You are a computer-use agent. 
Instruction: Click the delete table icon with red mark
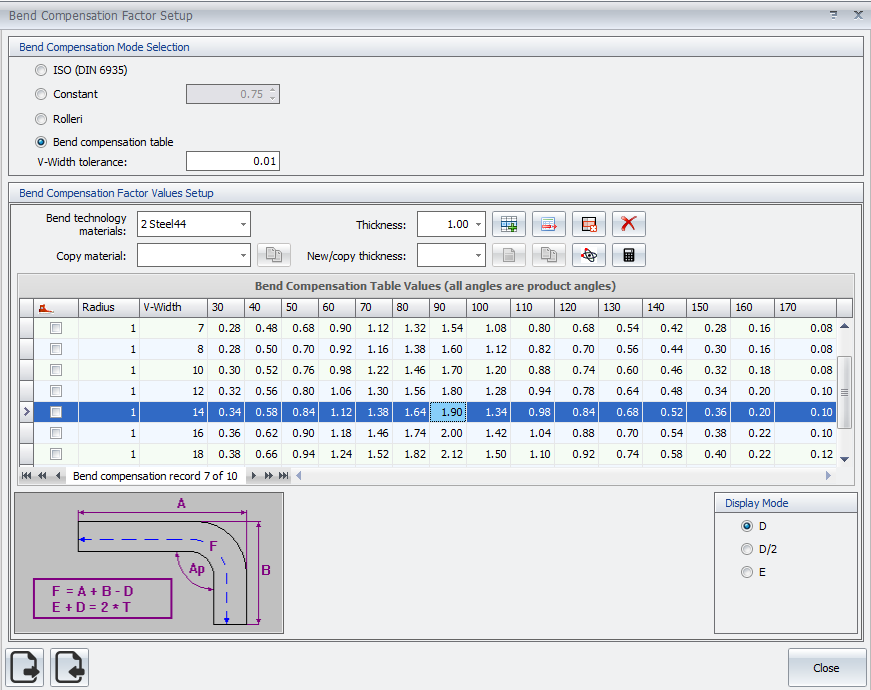[589, 224]
